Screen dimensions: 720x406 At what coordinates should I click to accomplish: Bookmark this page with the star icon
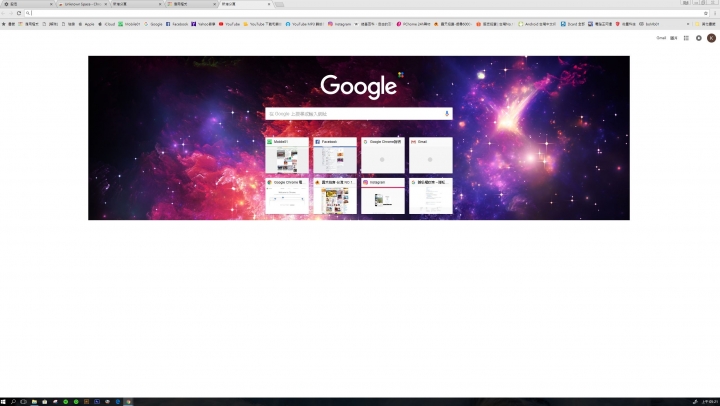pyautogui.click(x=706, y=13)
